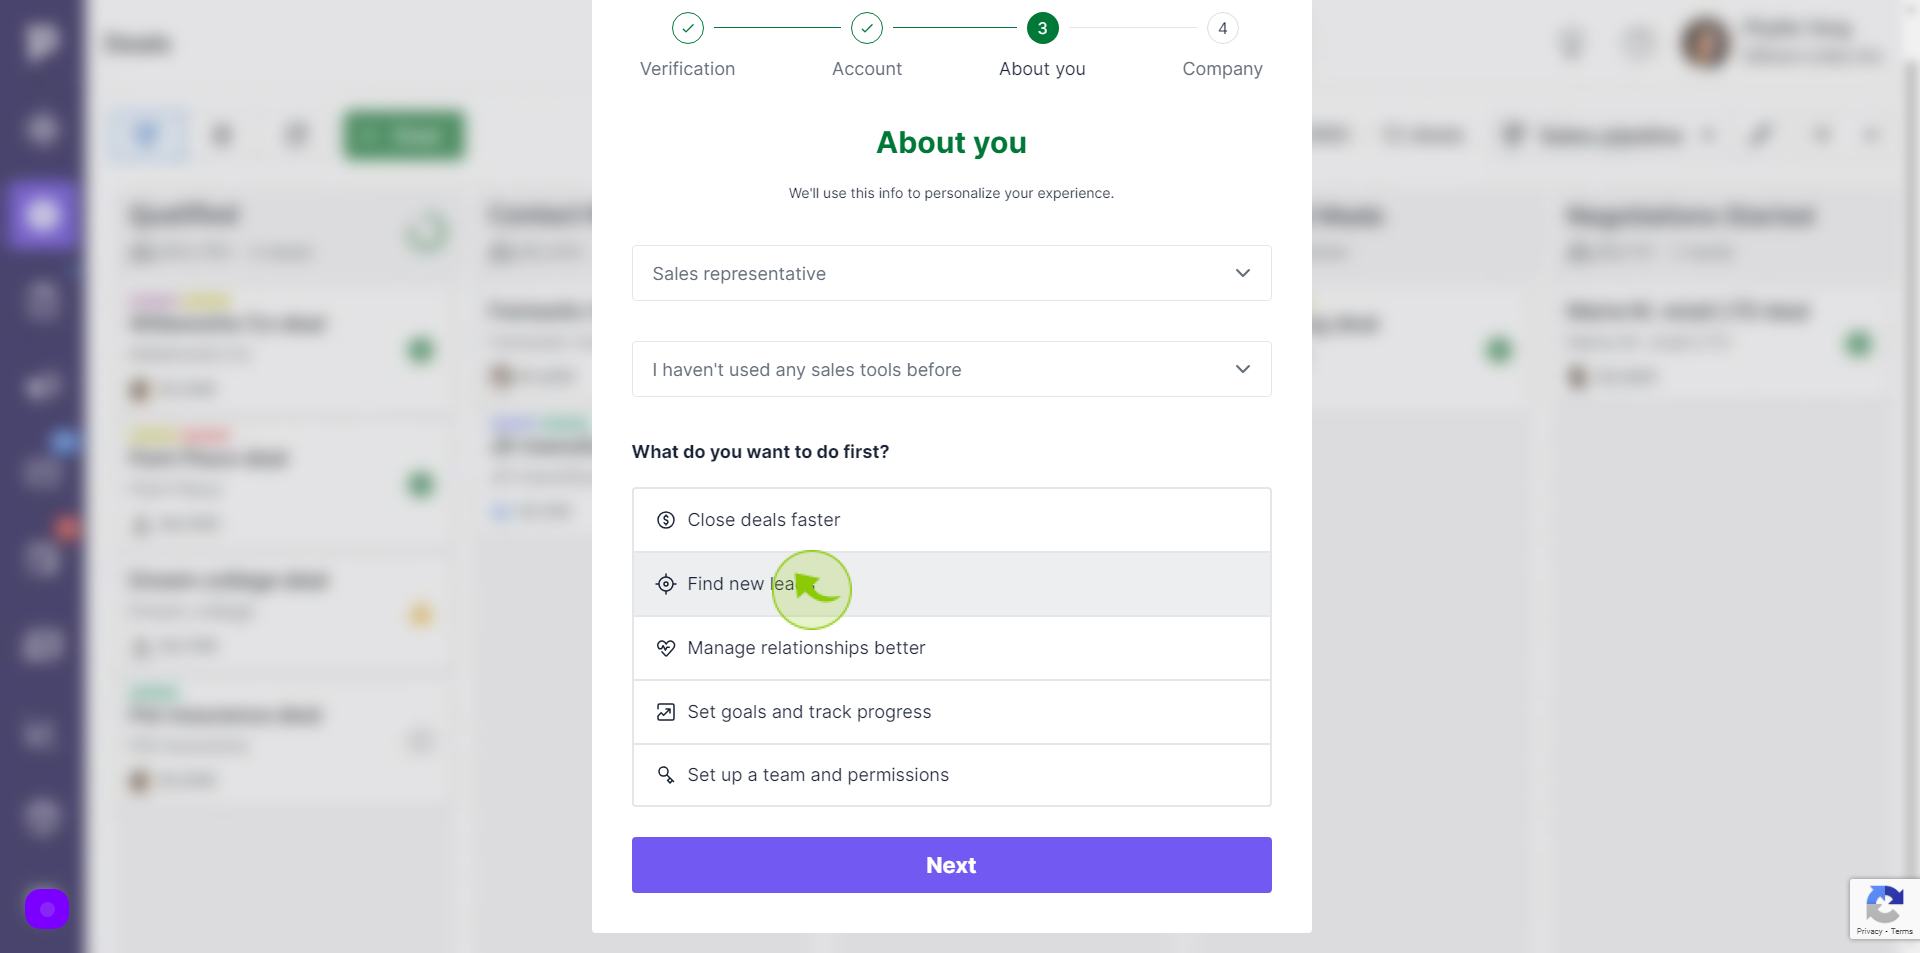This screenshot has height=953, width=1920.
Task: Click the chevron arrow of the role dropdown
Action: tap(1243, 273)
